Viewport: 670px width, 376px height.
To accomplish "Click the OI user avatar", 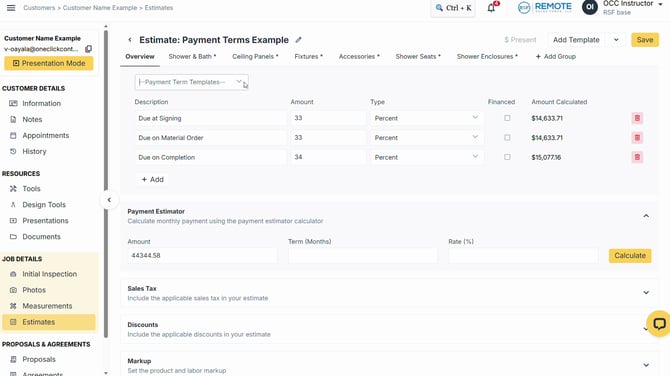I will (x=590, y=7).
